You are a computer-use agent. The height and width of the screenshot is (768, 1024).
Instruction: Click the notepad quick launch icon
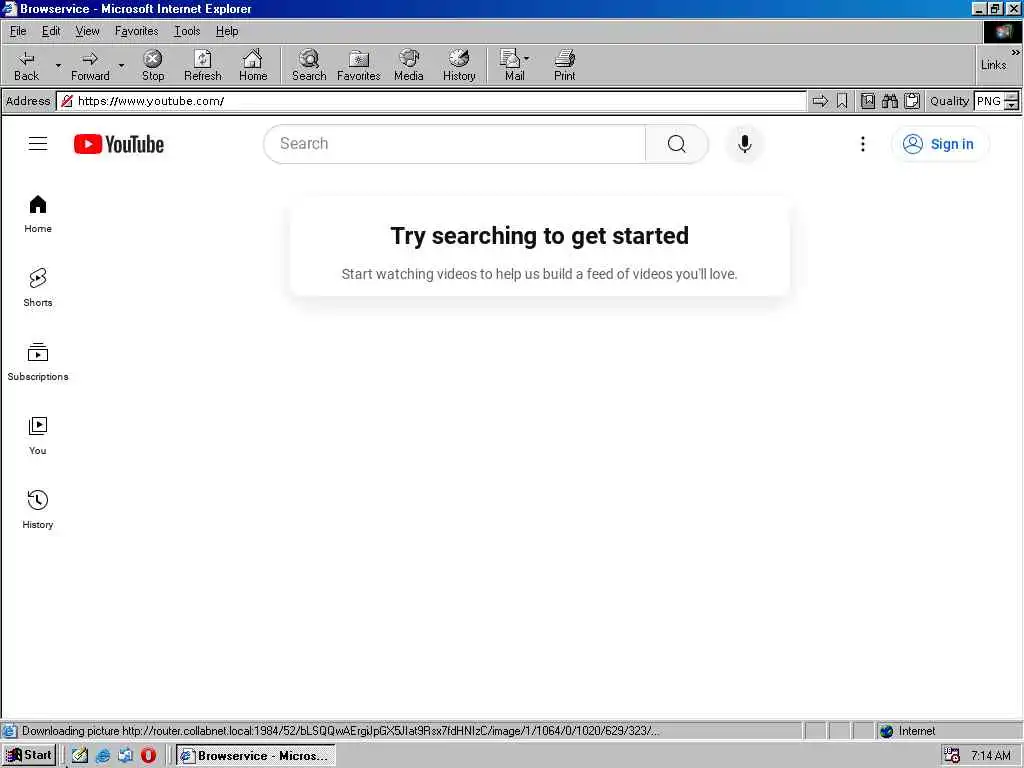click(80, 756)
